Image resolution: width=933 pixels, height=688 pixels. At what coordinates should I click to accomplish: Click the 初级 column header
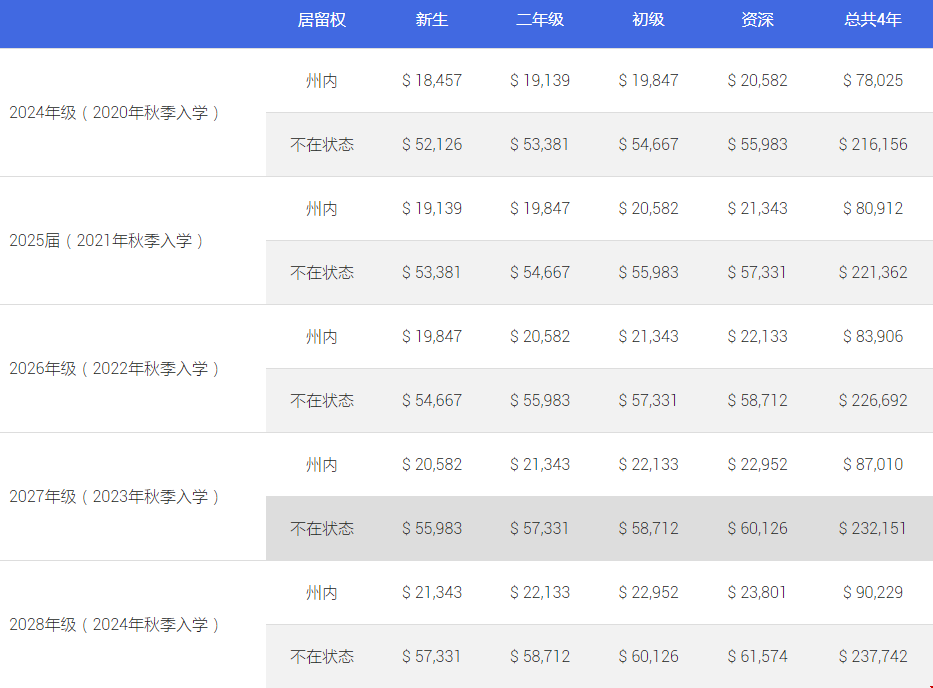[x=648, y=20]
